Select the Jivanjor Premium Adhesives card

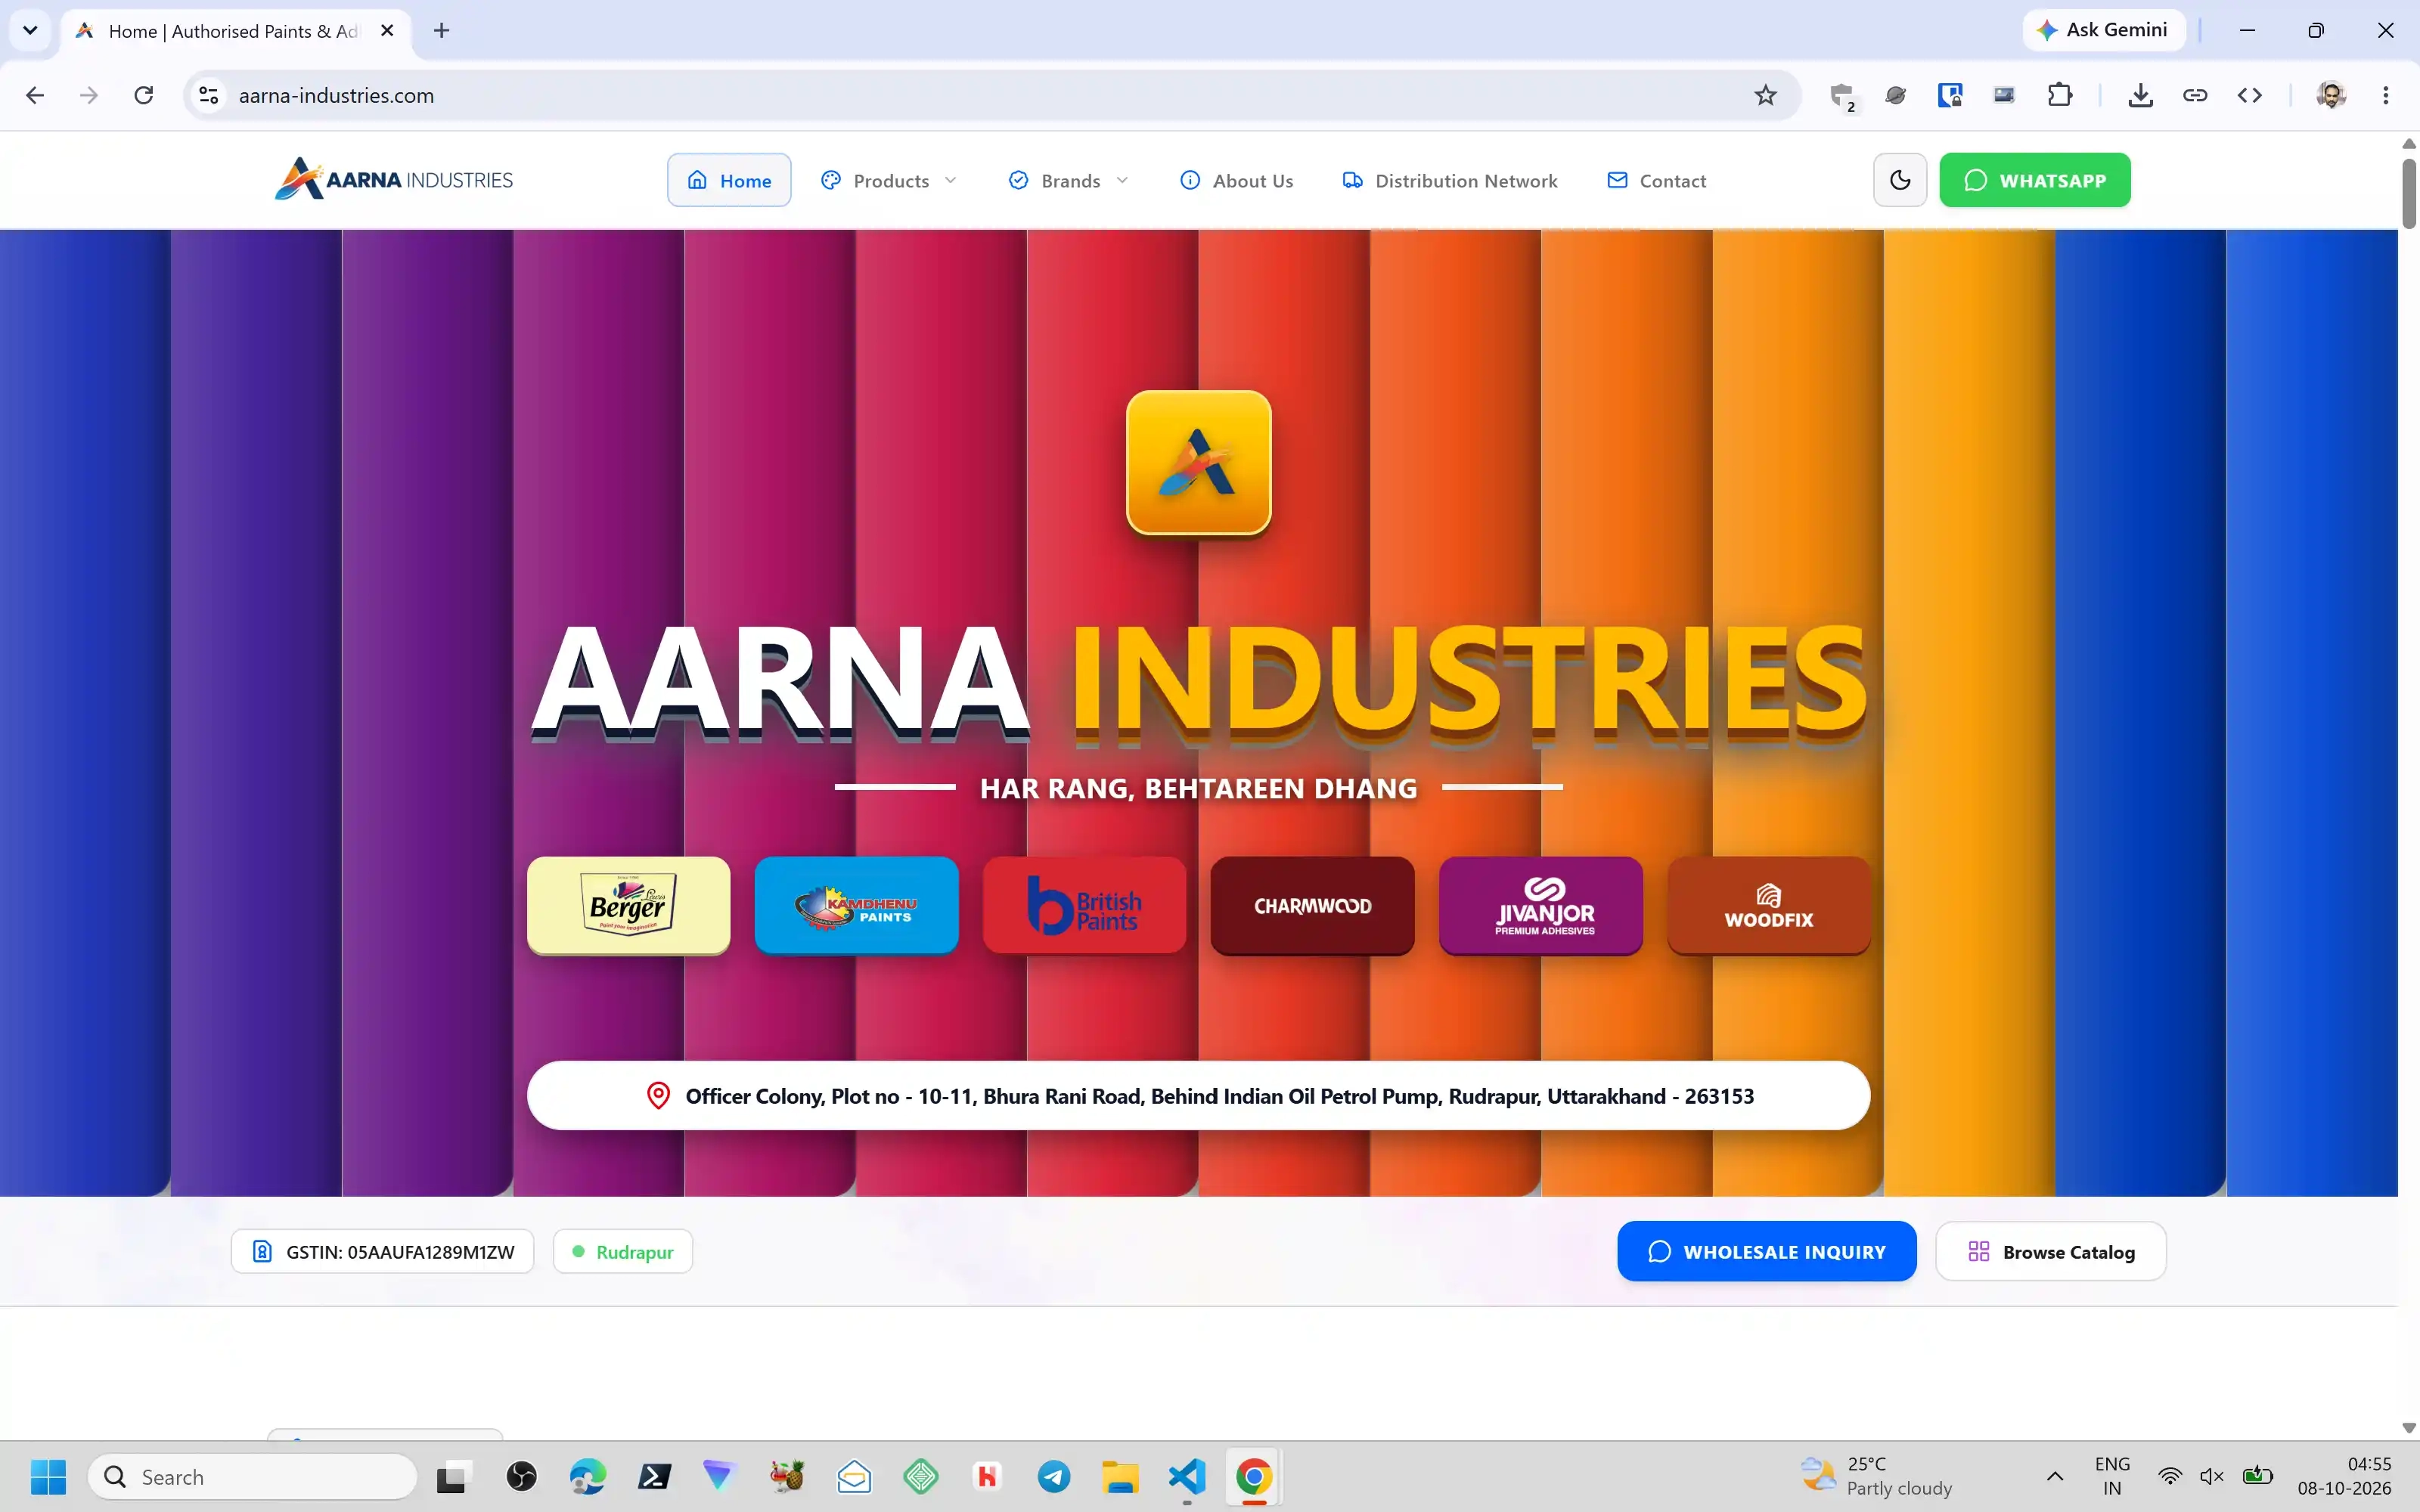click(x=1541, y=905)
